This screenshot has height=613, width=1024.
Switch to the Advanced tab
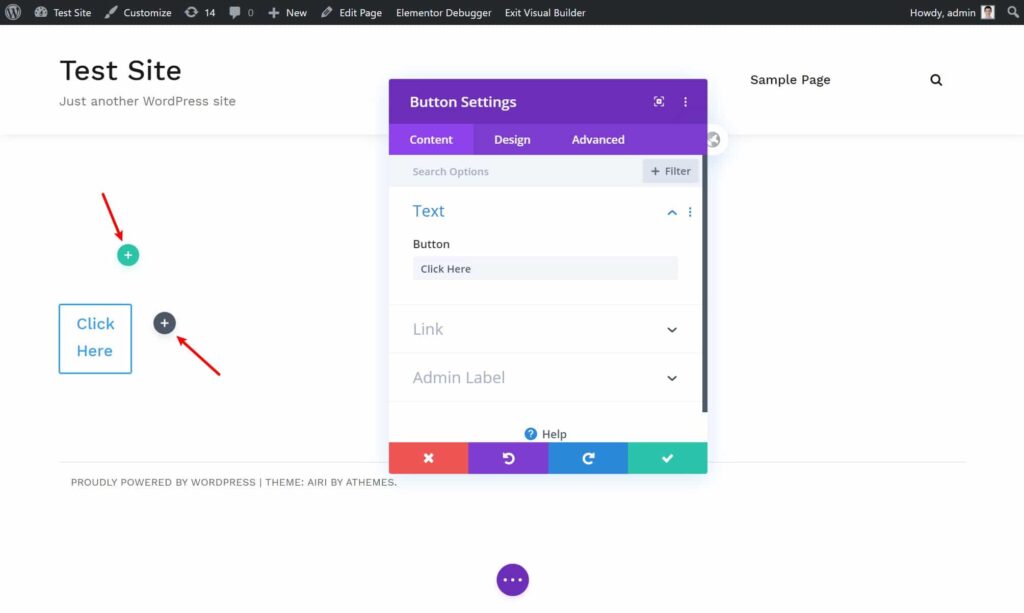[x=598, y=140]
